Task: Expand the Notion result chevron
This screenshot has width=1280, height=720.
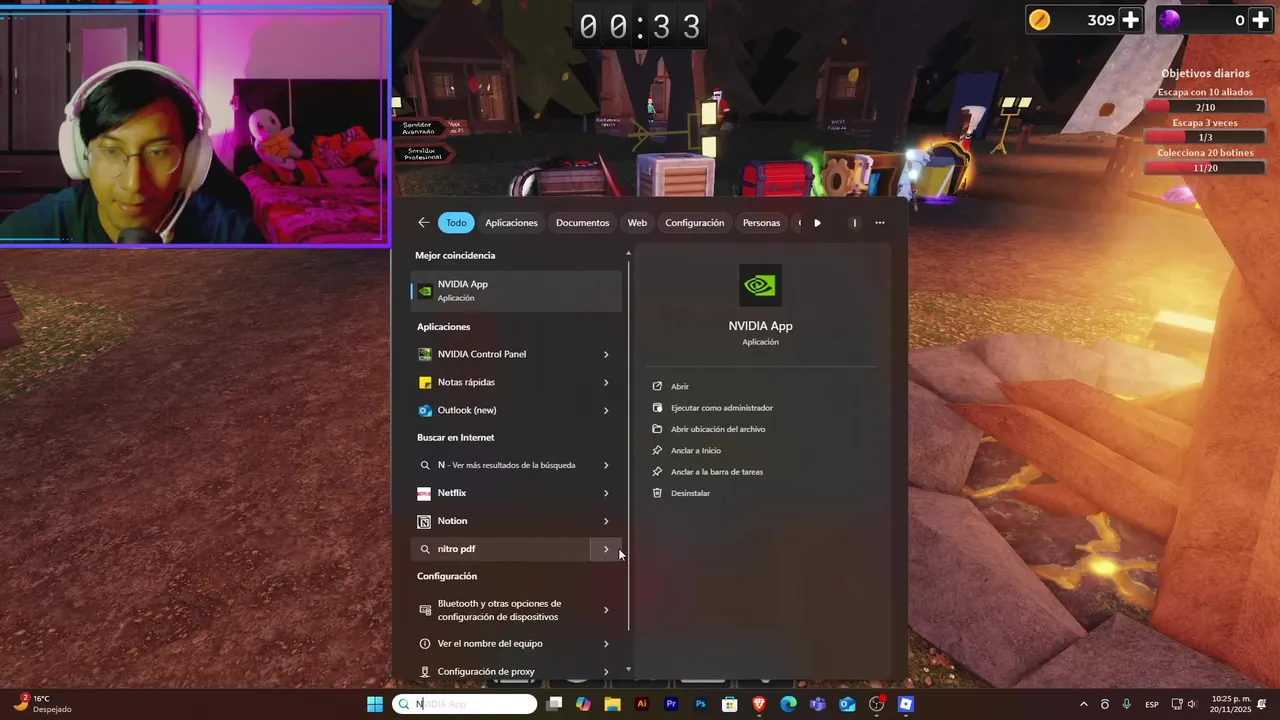Action: click(606, 521)
